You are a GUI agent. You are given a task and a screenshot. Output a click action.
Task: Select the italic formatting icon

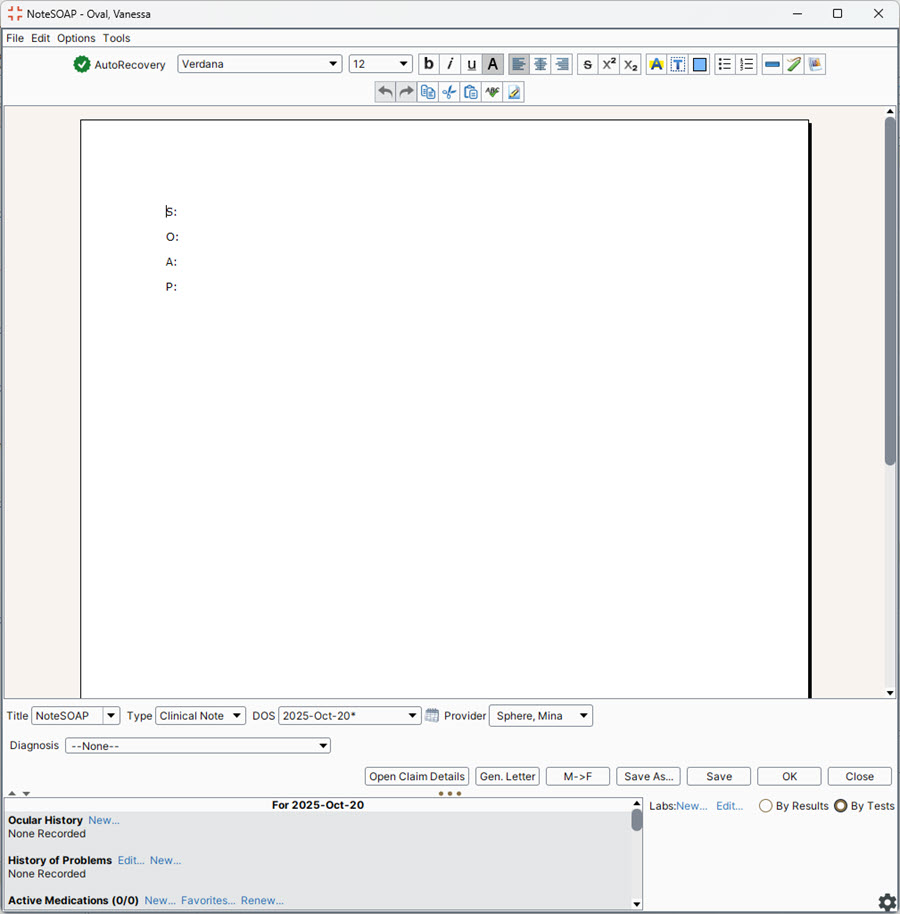[x=450, y=64]
